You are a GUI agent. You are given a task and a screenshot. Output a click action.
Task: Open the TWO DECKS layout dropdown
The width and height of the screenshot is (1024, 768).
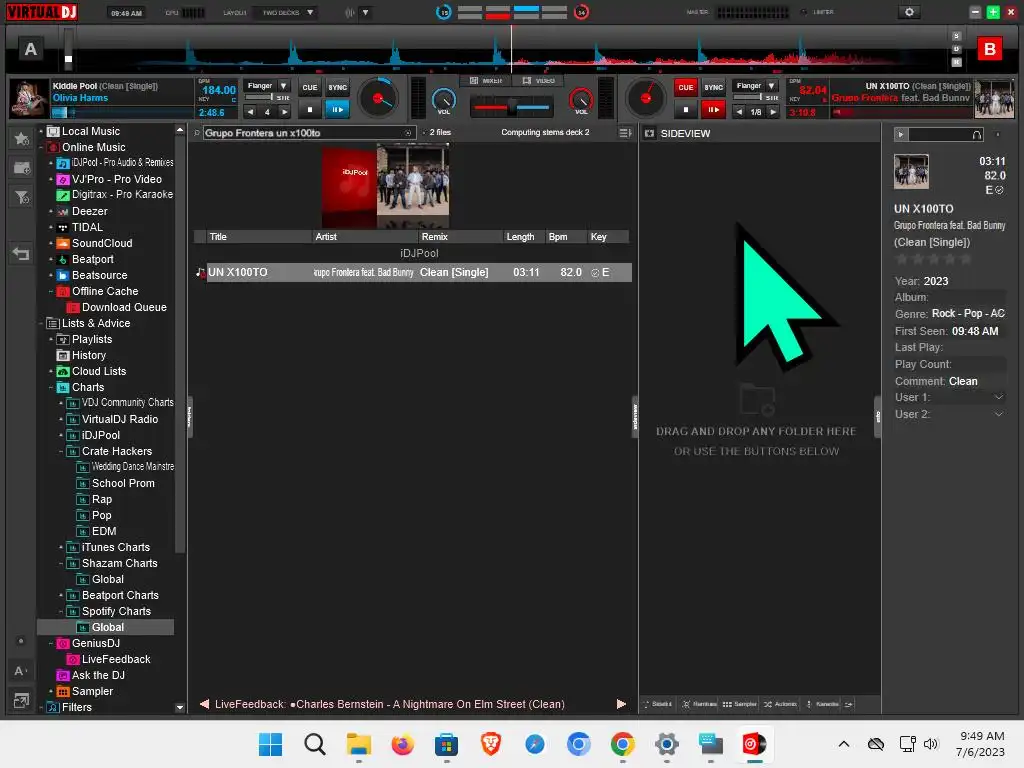(287, 12)
